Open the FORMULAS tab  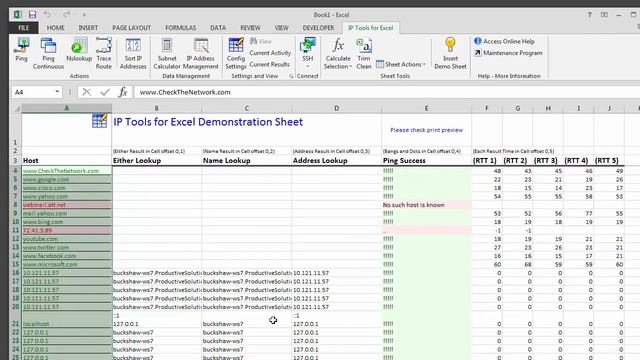(180, 28)
